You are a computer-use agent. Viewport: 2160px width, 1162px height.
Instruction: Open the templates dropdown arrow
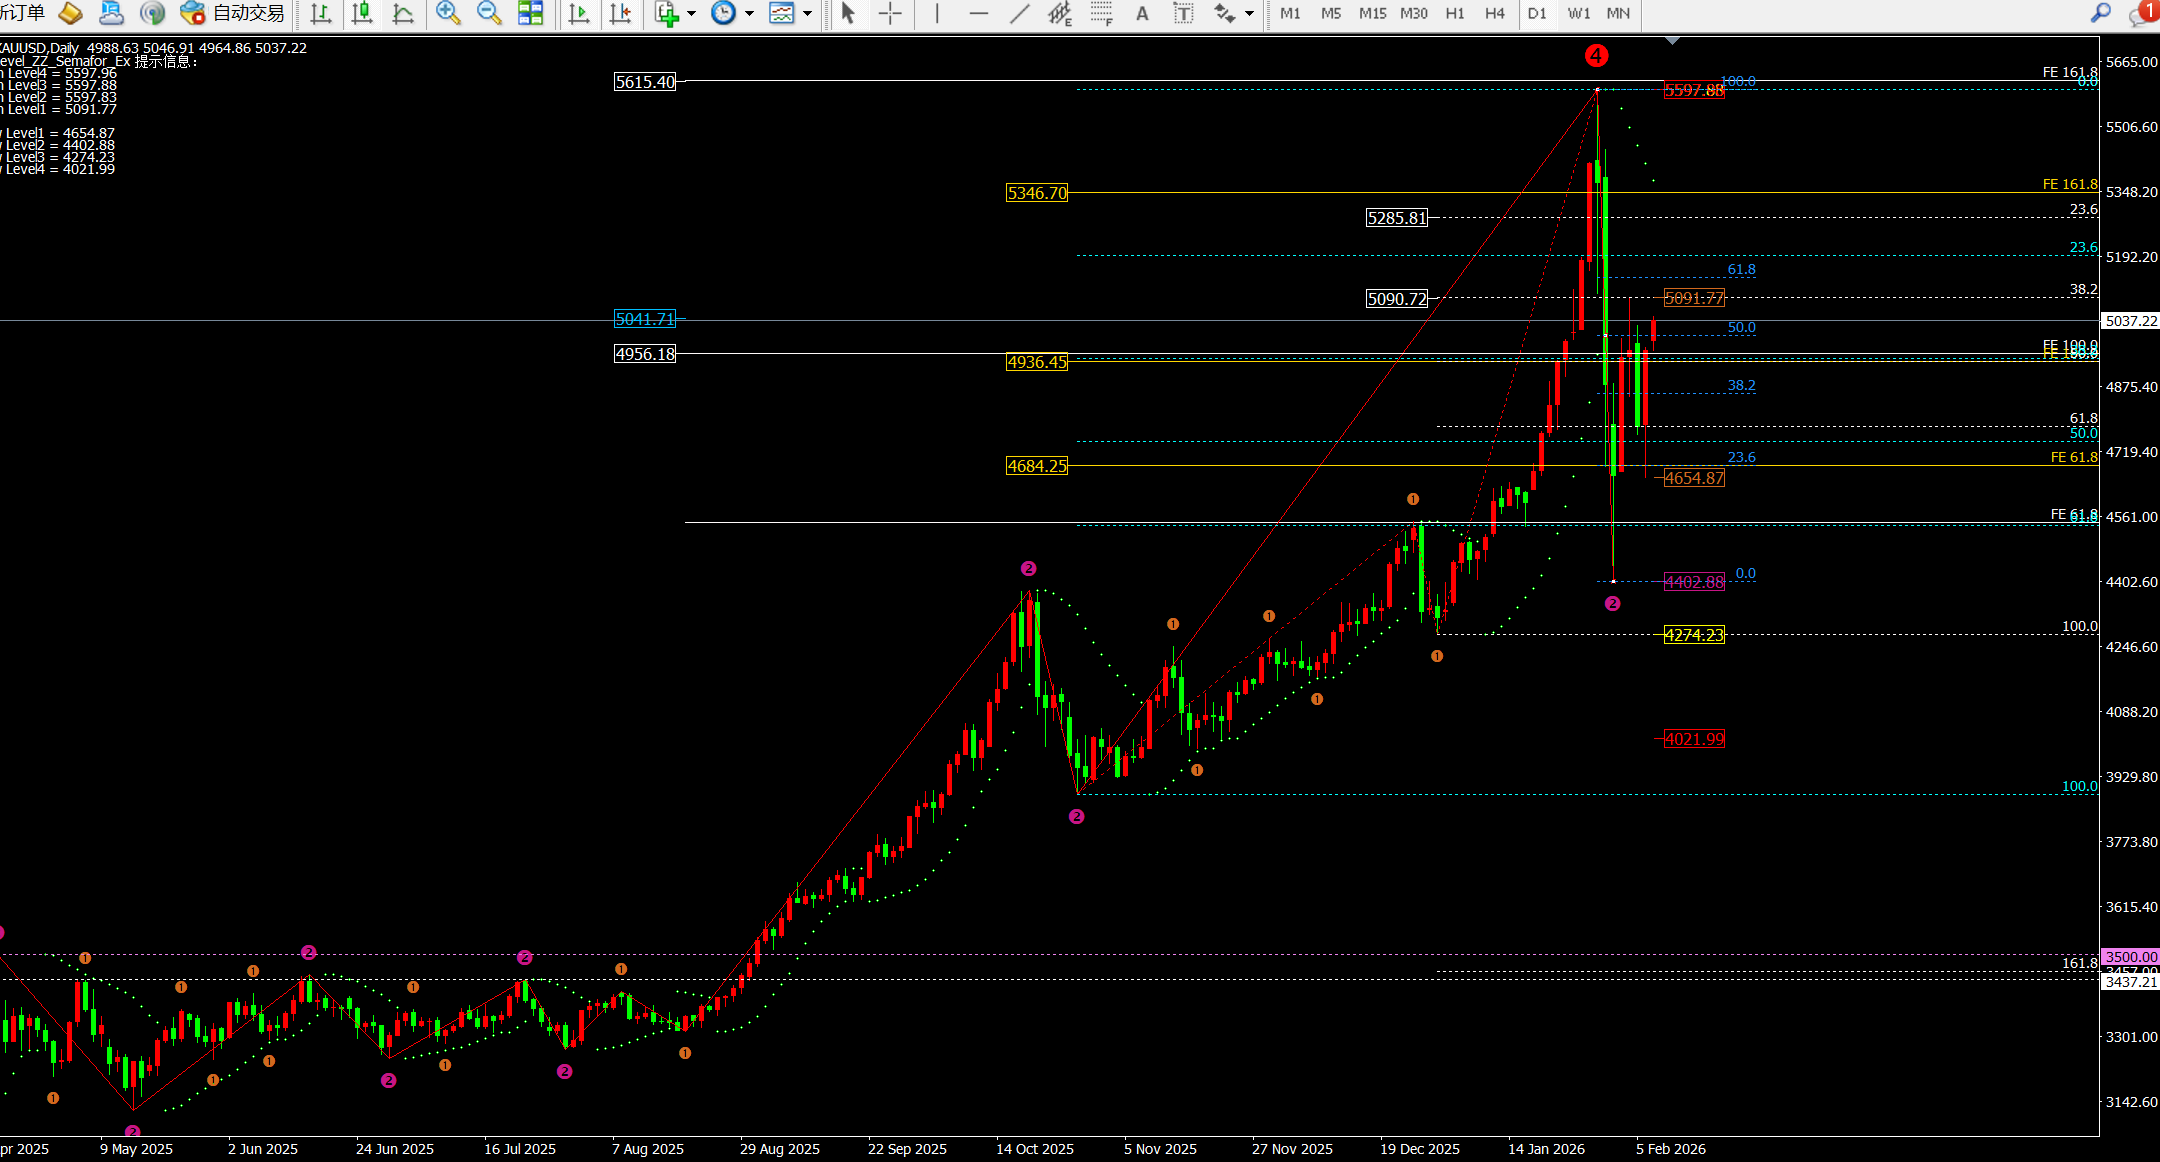point(807,13)
